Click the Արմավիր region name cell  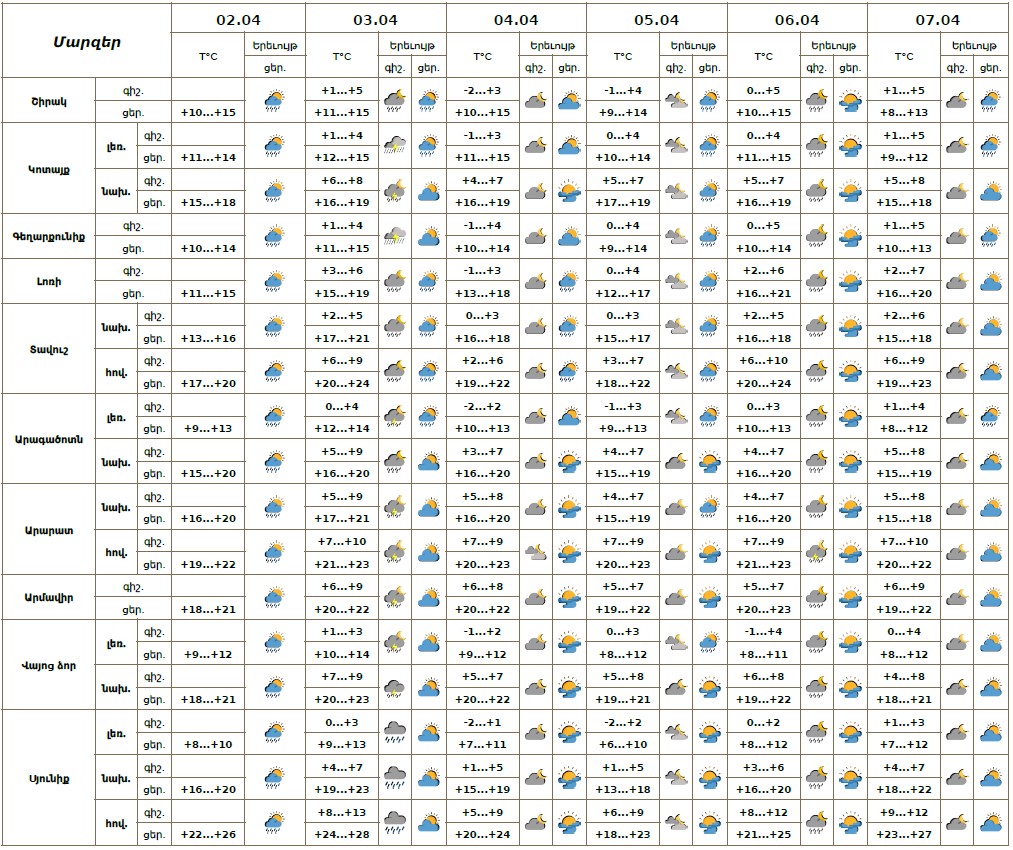click(48, 598)
